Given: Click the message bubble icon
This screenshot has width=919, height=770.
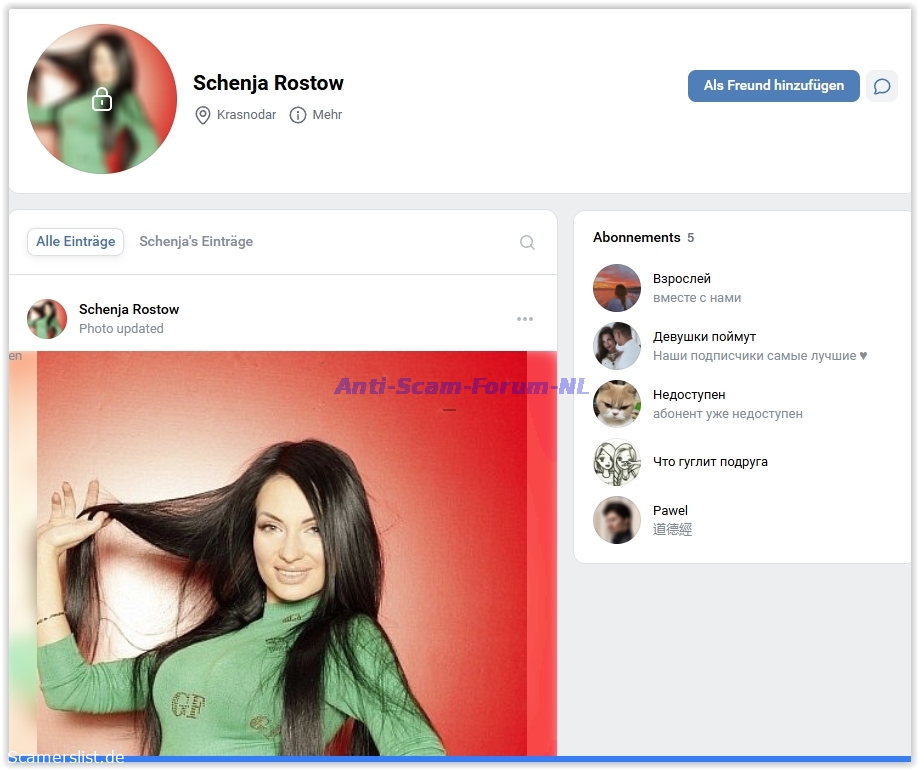Looking at the screenshot, I should coord(881,86).
